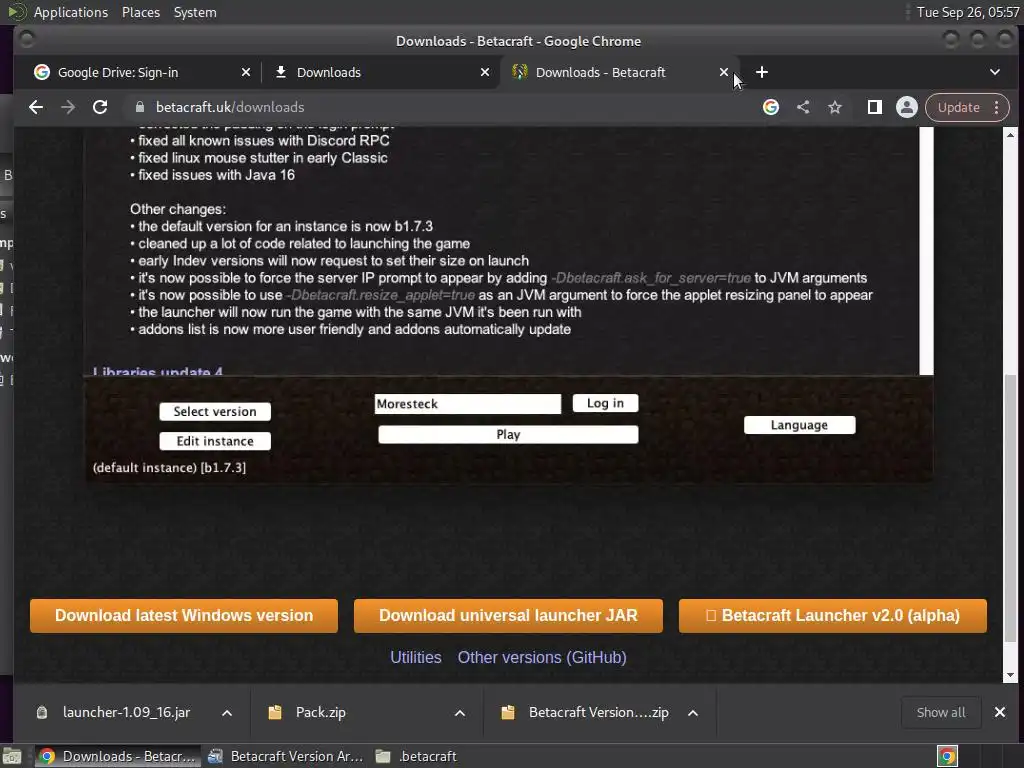Close the downloads shelf
The width and height of the screenshot is (1024, 768).
click(x=1000, y=712)
